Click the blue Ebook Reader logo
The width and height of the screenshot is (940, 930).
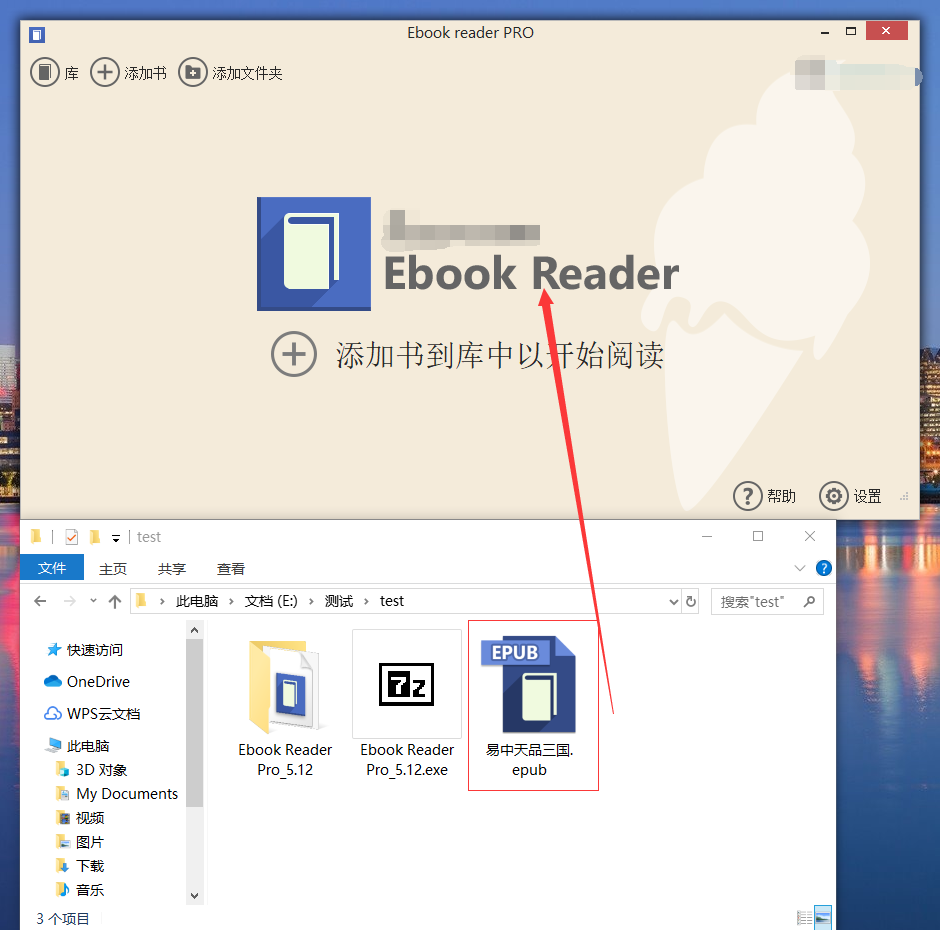[x=314, y=254]
